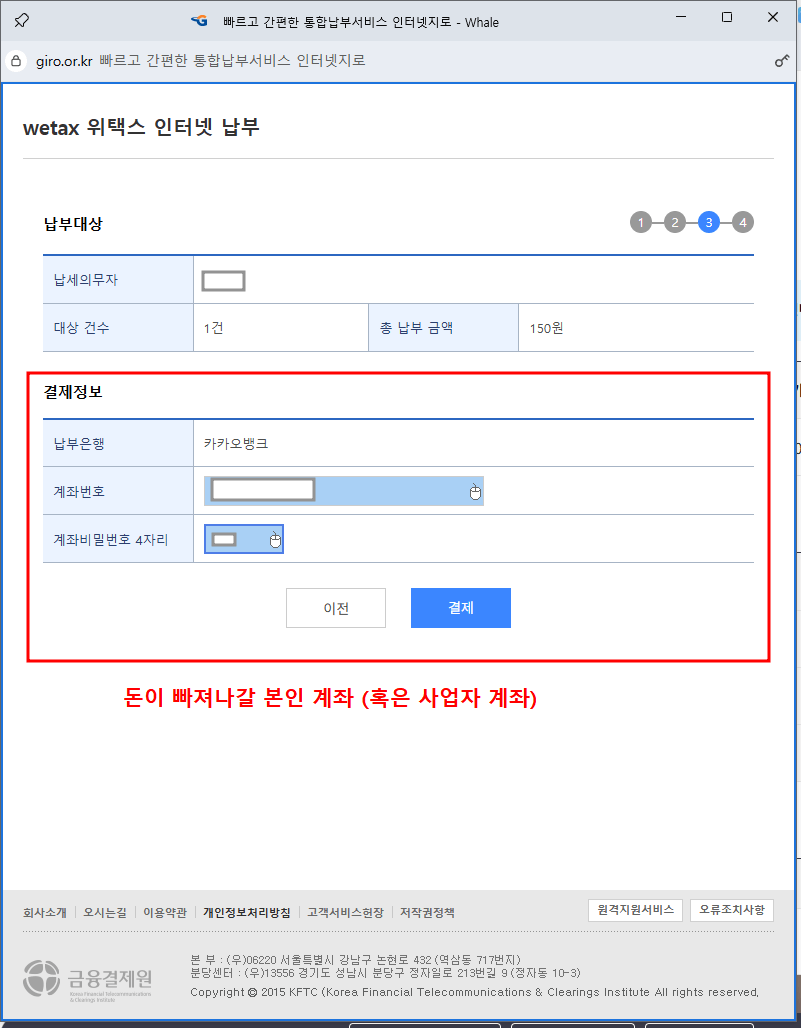The width and height of the screenshot is (801, 1028).
Task: Open the 오시는길 directions link
Action: click(107, 912)
